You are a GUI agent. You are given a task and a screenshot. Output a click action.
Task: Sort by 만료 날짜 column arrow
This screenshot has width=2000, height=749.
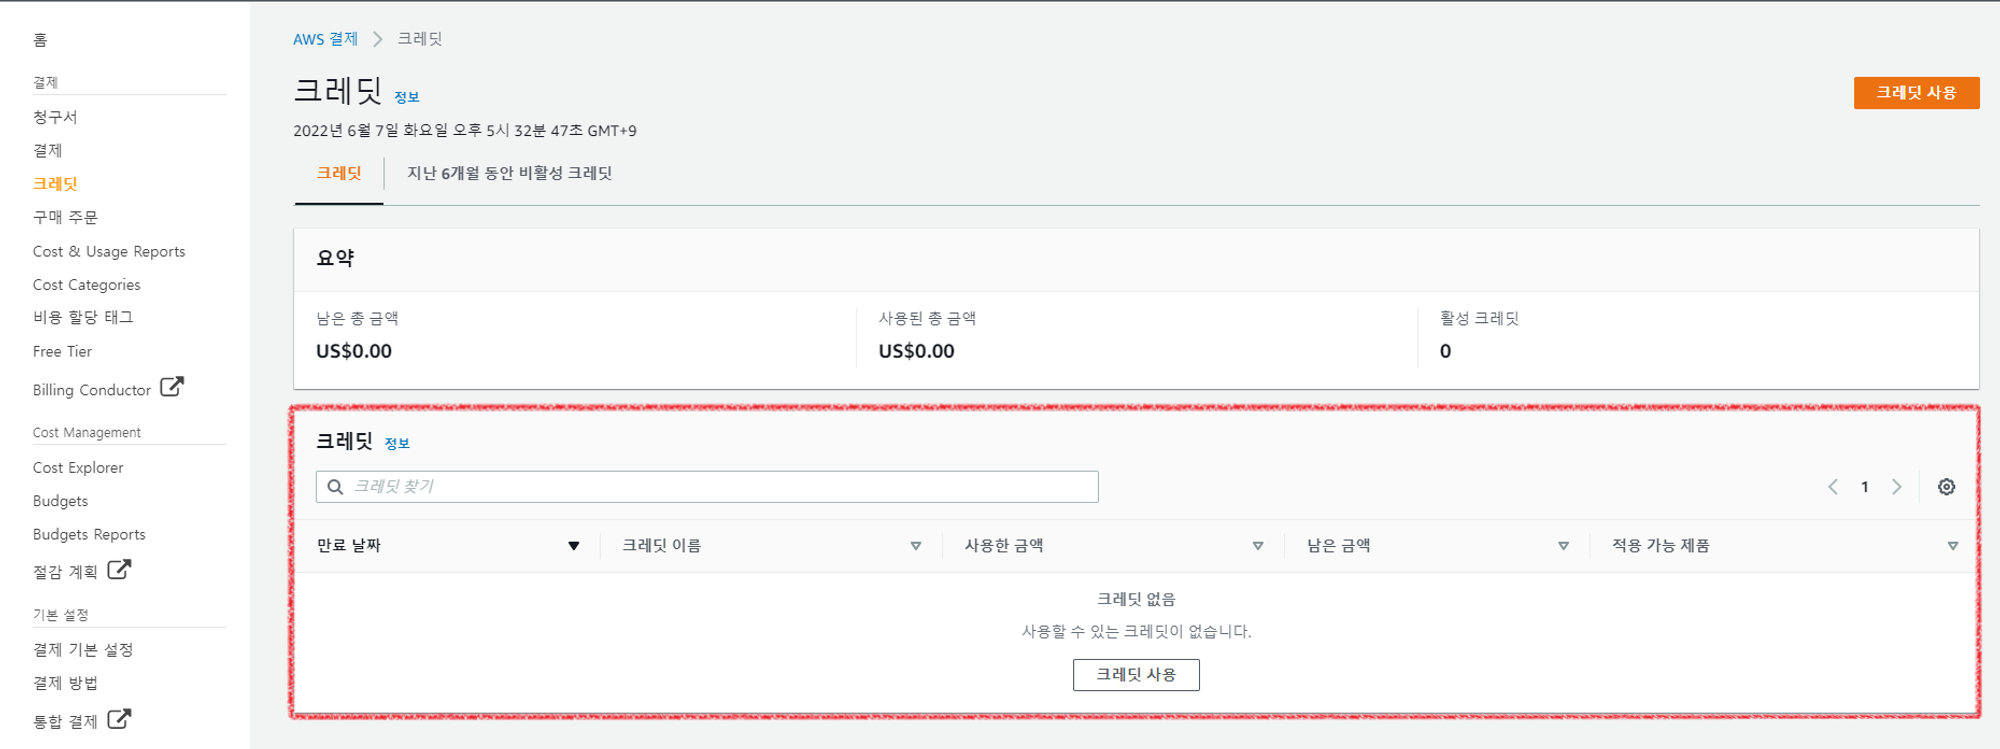click(x=574, y=546)
